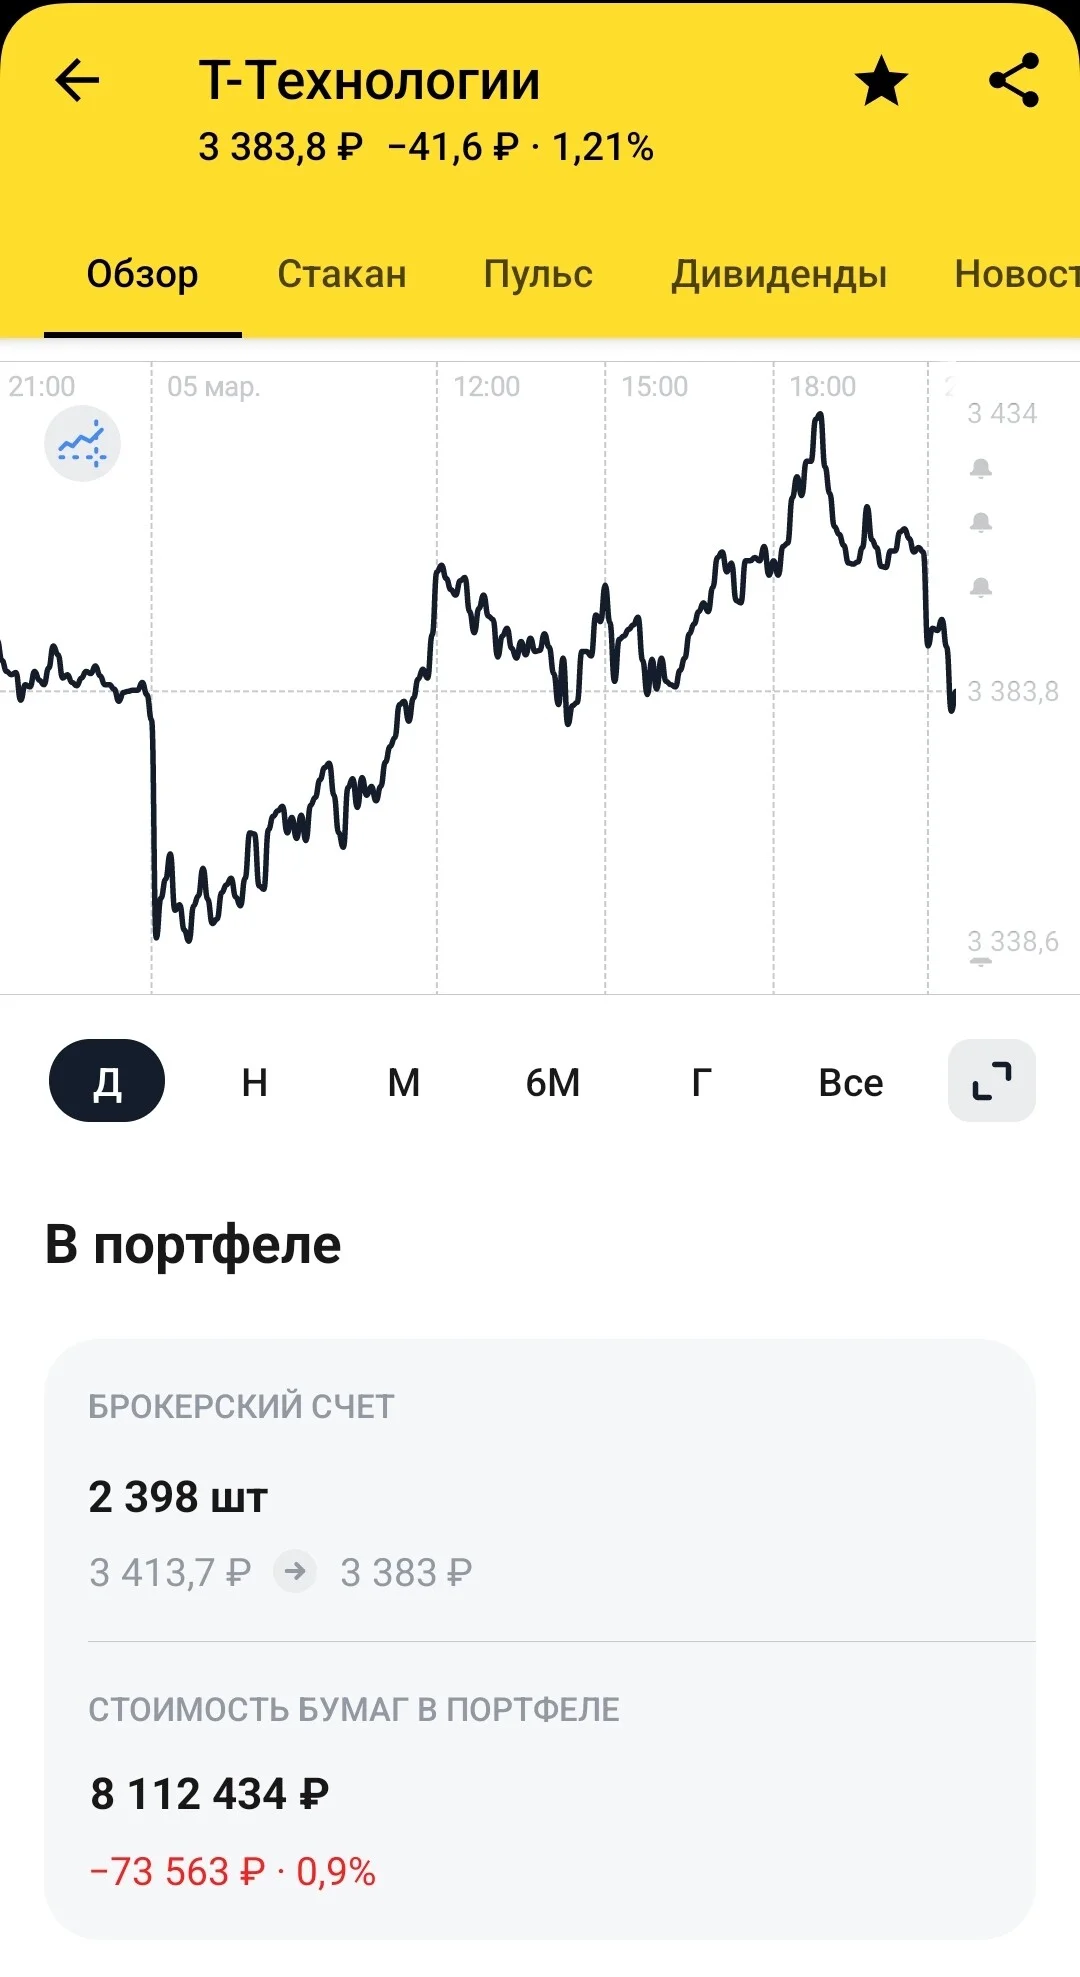
Task: Toggle the favorite star icon
Action: point(881,81)
